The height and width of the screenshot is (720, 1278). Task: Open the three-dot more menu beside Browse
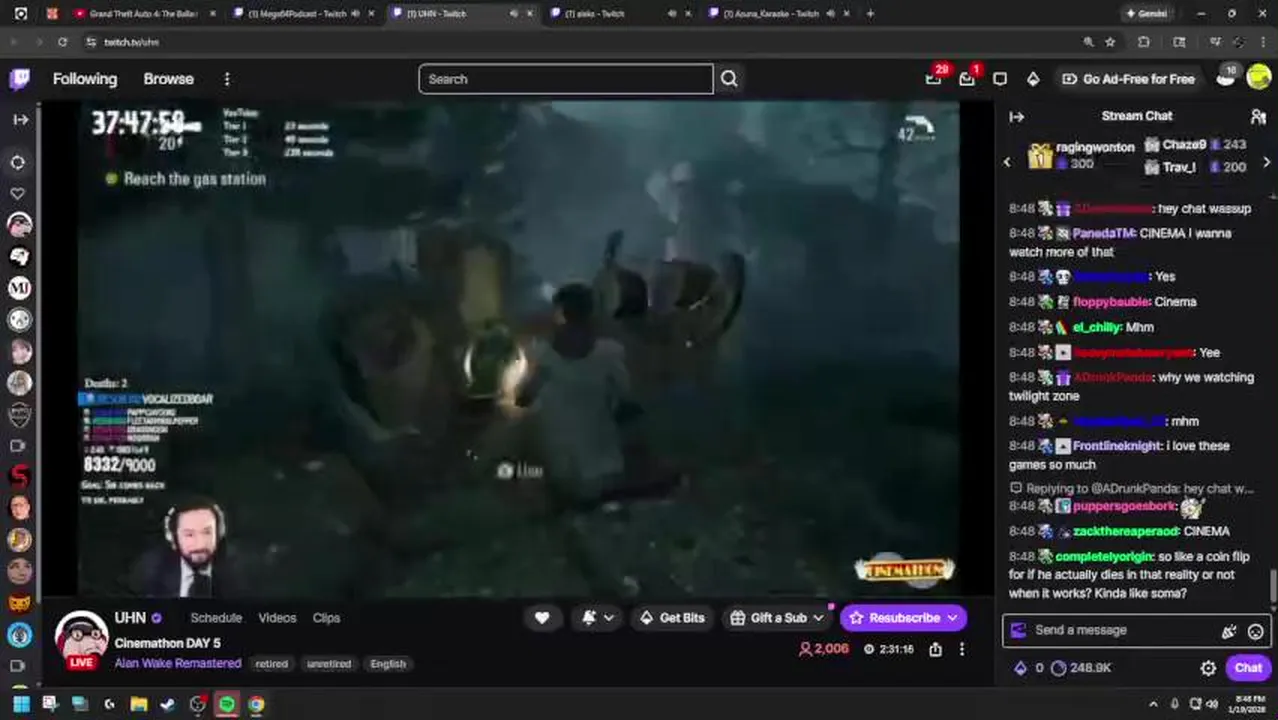[x=227, y=79]
